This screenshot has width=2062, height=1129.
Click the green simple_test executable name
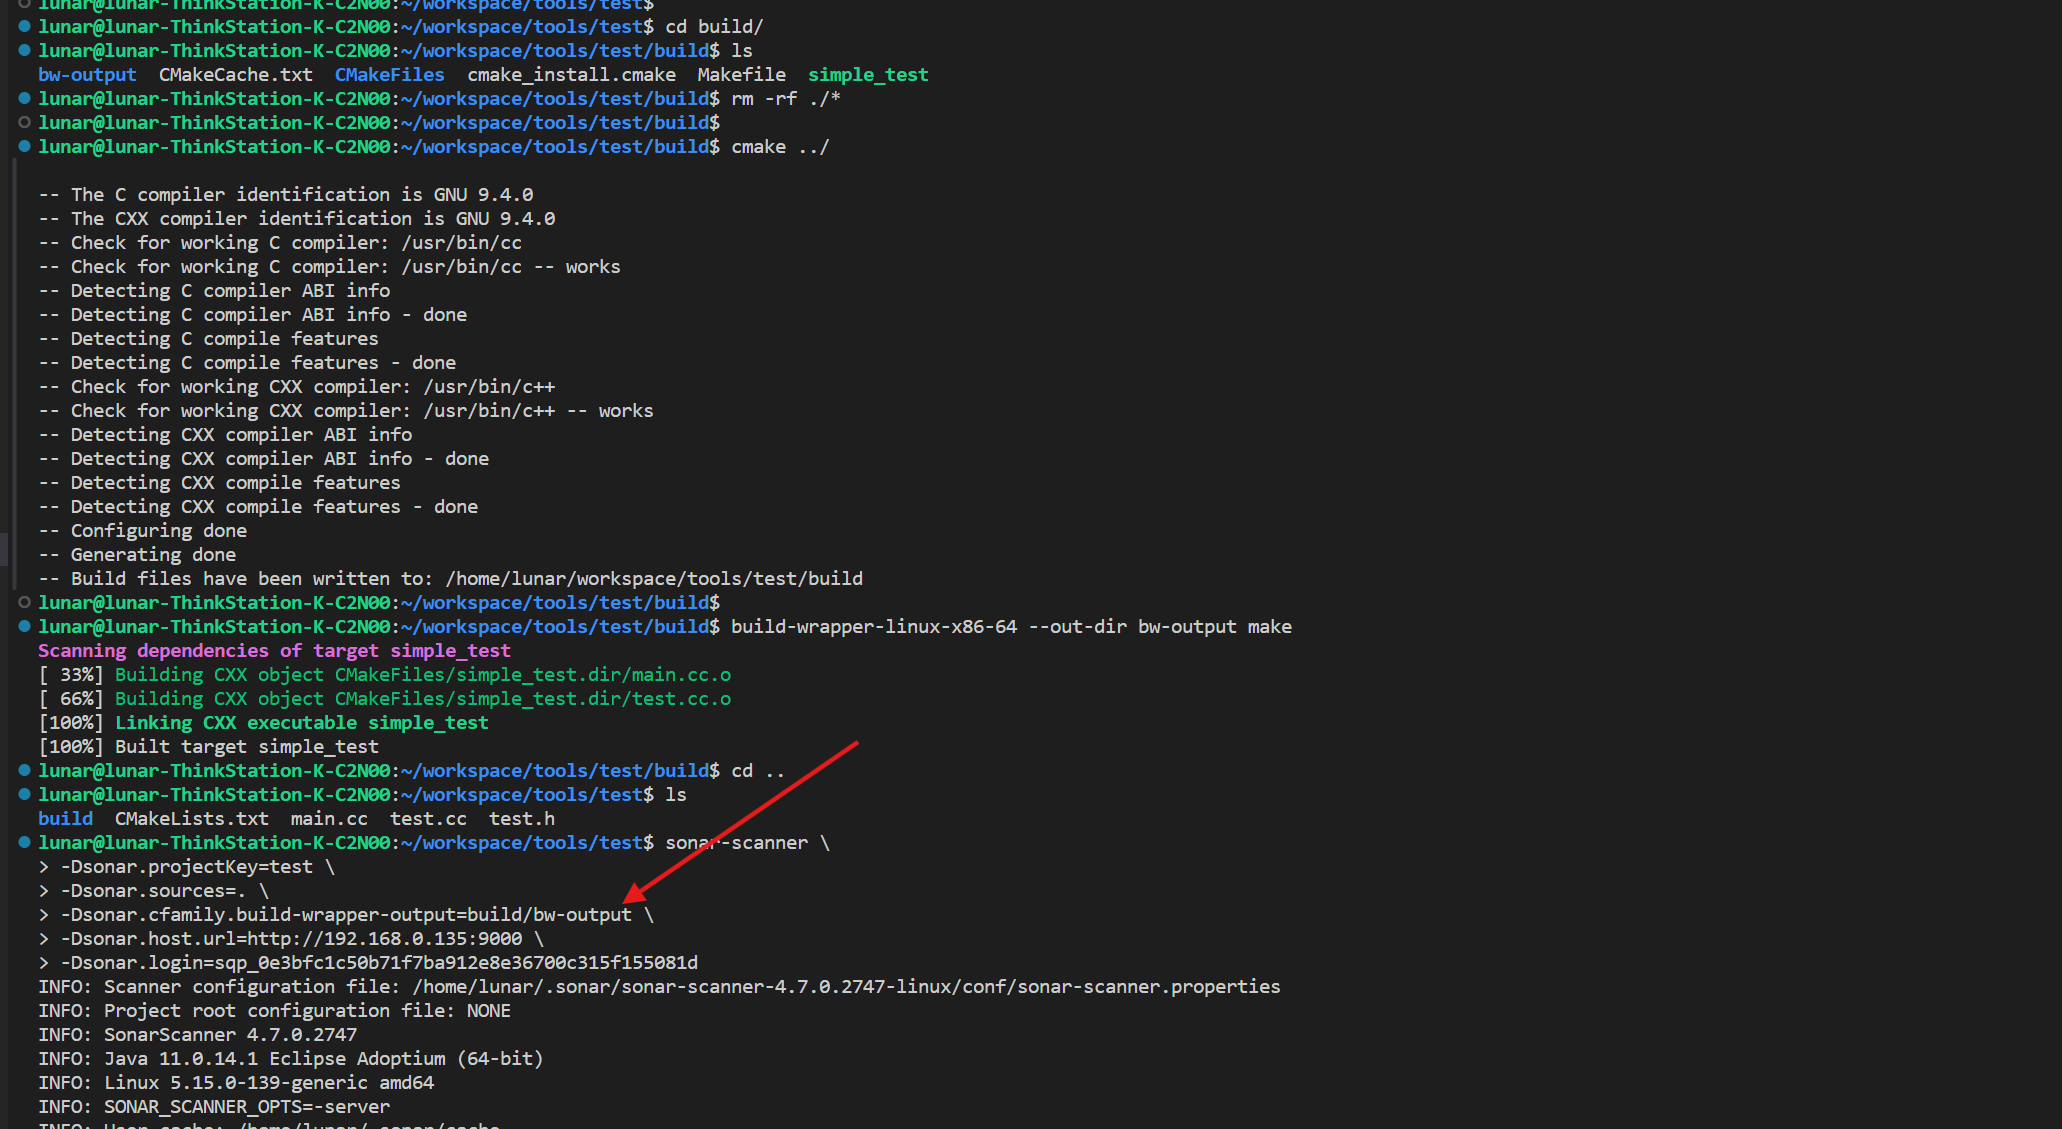coord(867,75)
